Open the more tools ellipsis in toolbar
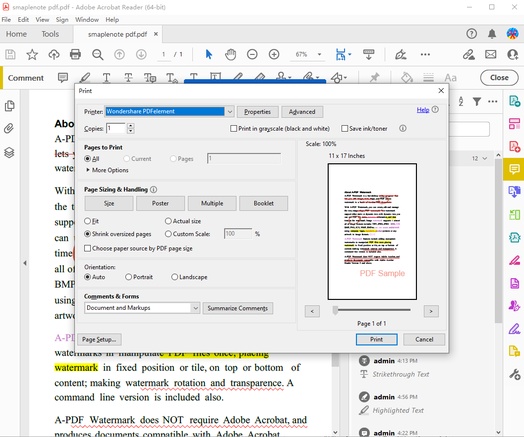524x437 pixels. click(425, 54)
